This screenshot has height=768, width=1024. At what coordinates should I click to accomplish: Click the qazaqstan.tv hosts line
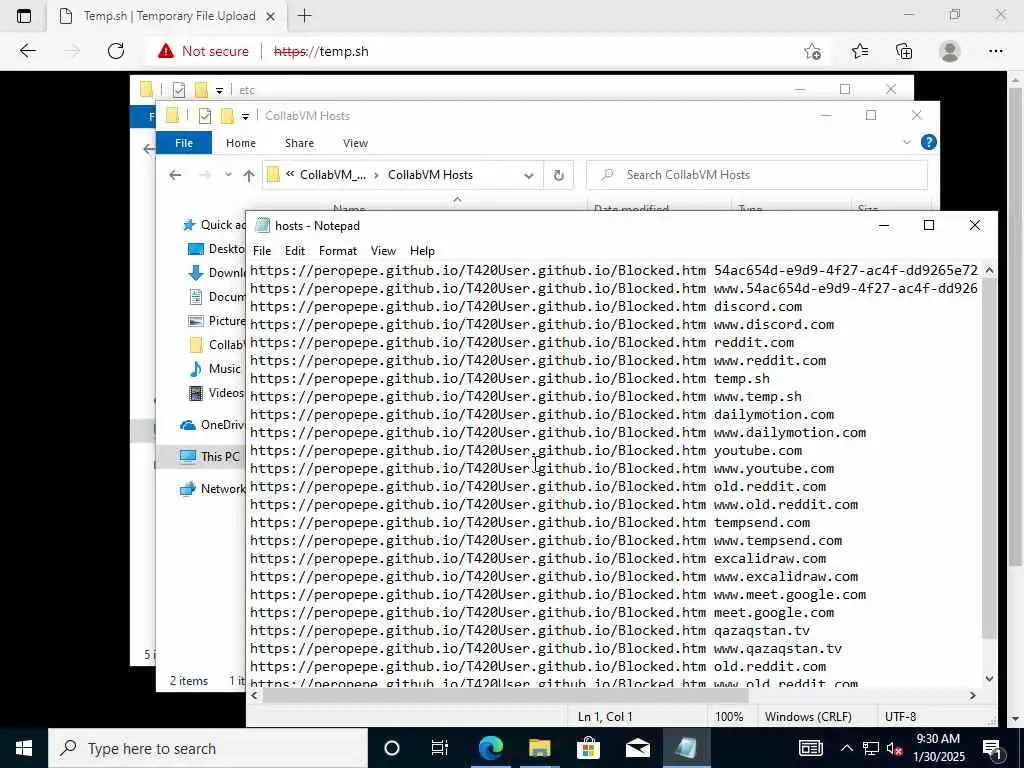(x=530, y=631)
